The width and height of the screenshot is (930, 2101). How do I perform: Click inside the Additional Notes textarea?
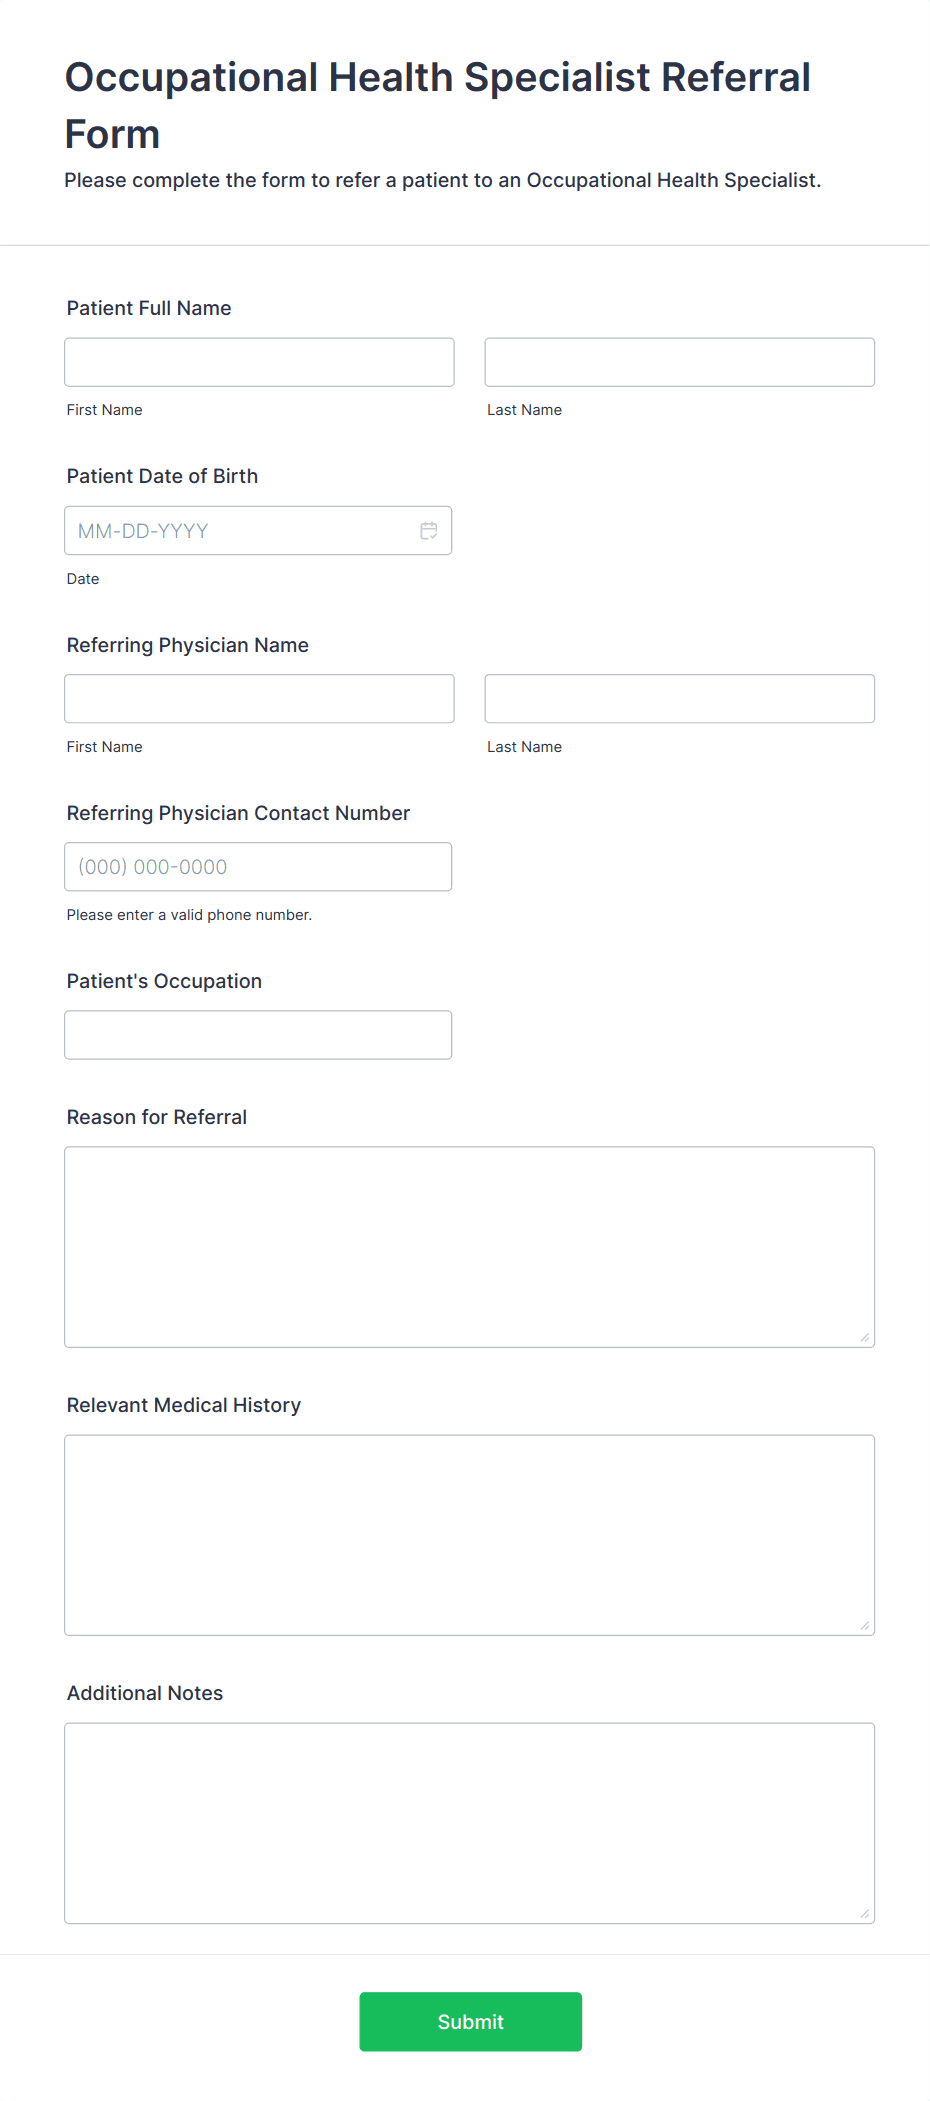(469, 1820)
